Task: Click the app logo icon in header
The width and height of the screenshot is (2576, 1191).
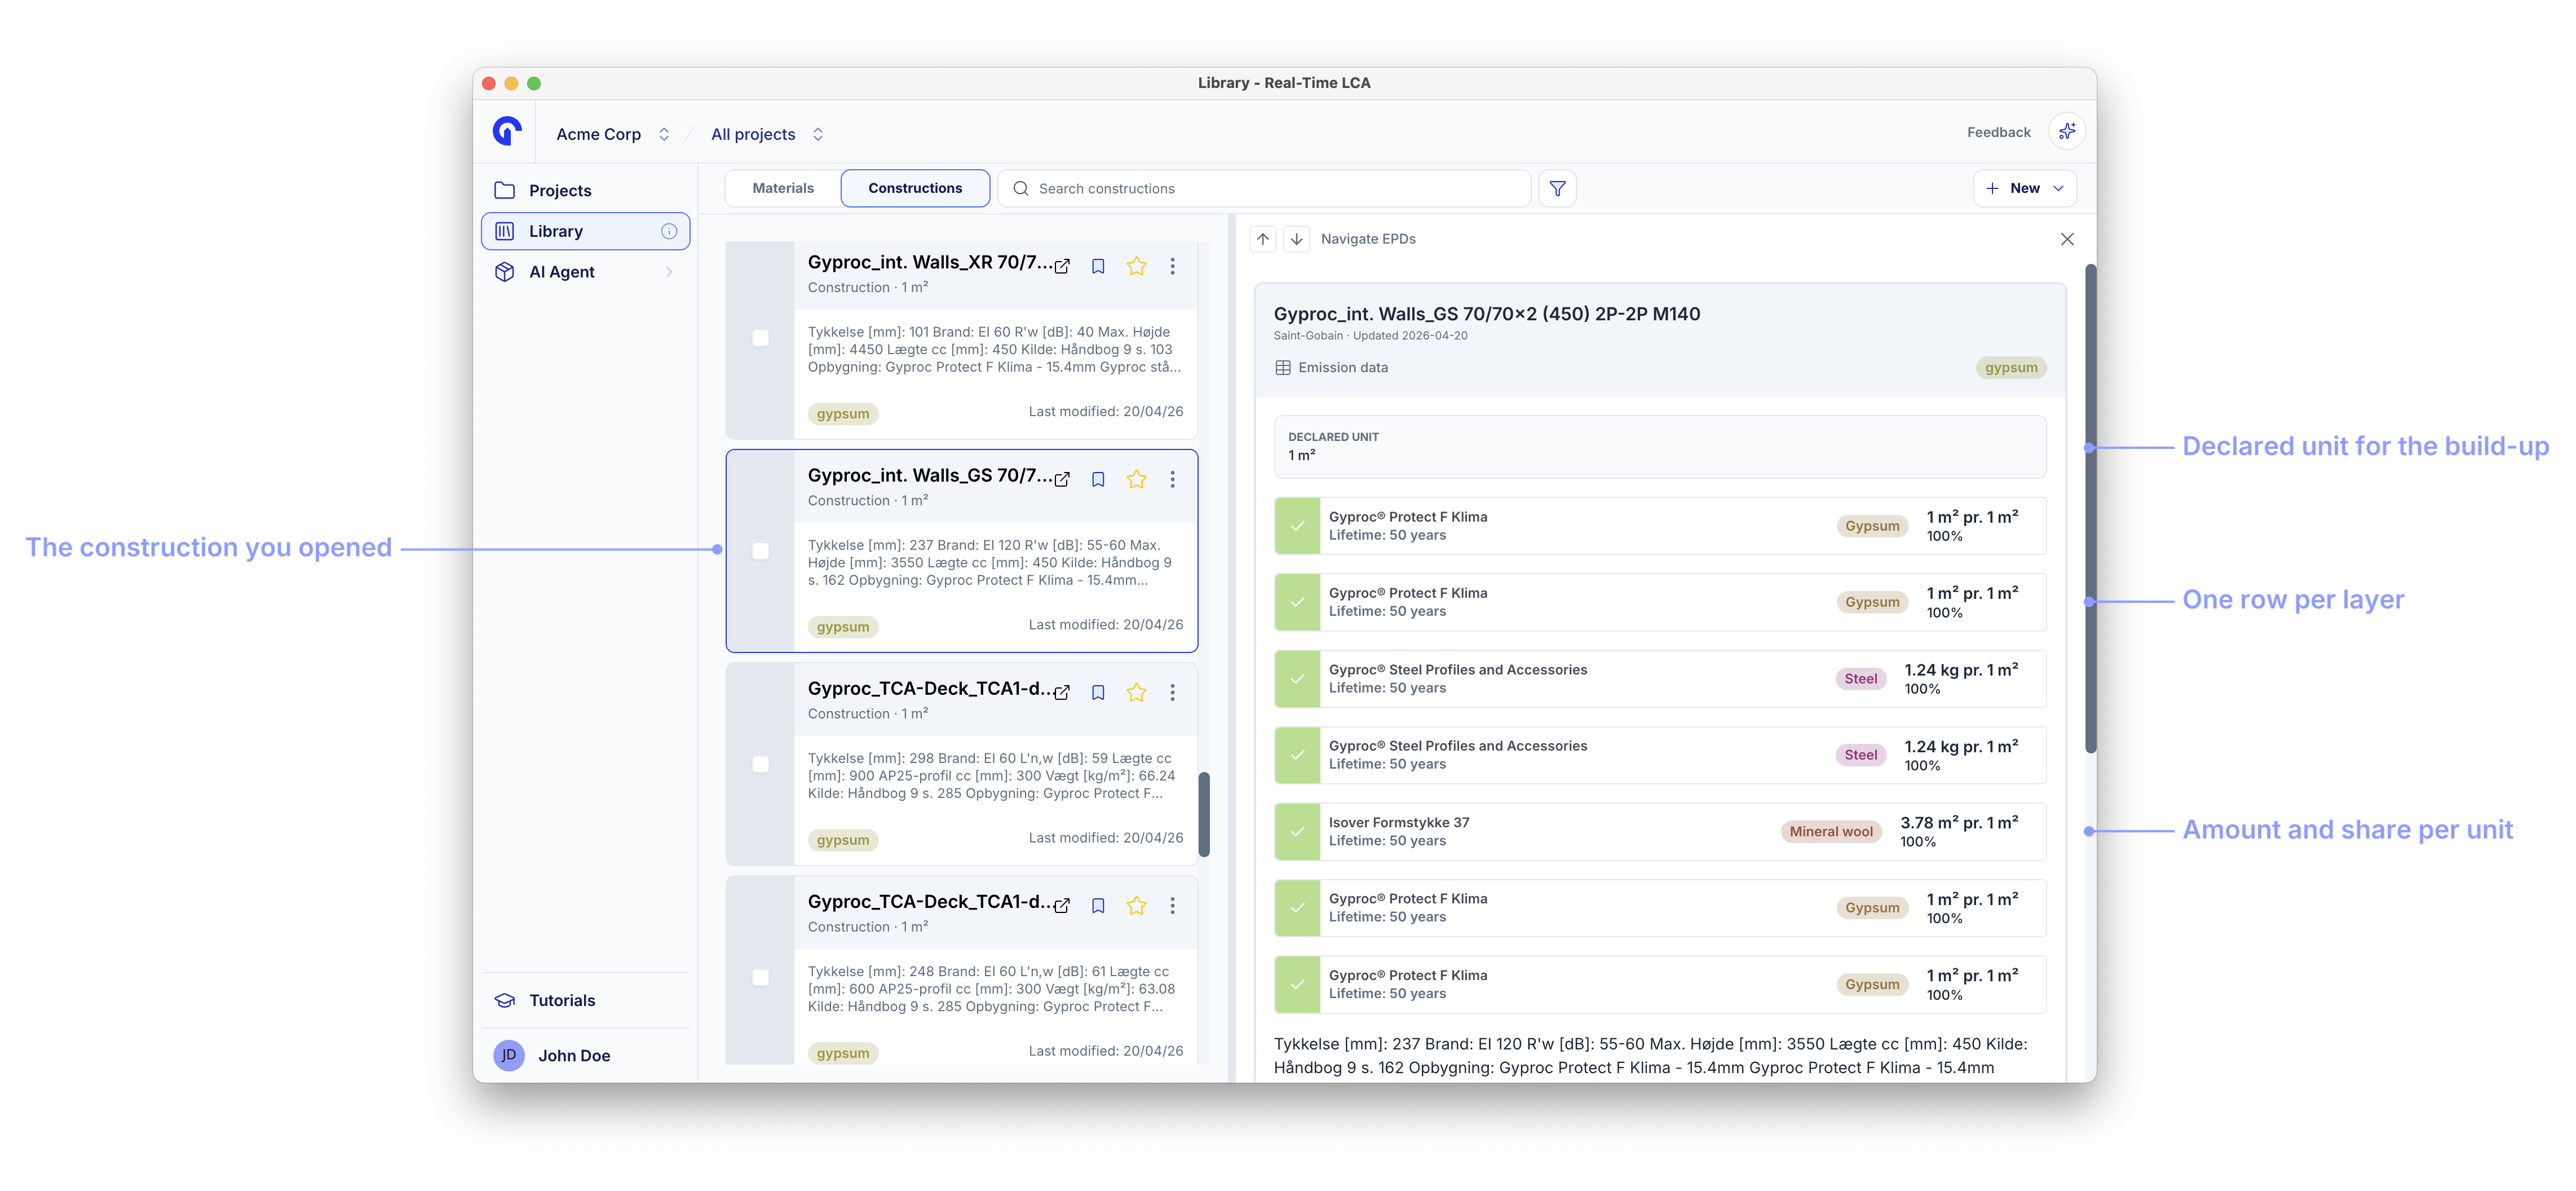Action: (507, 132)
